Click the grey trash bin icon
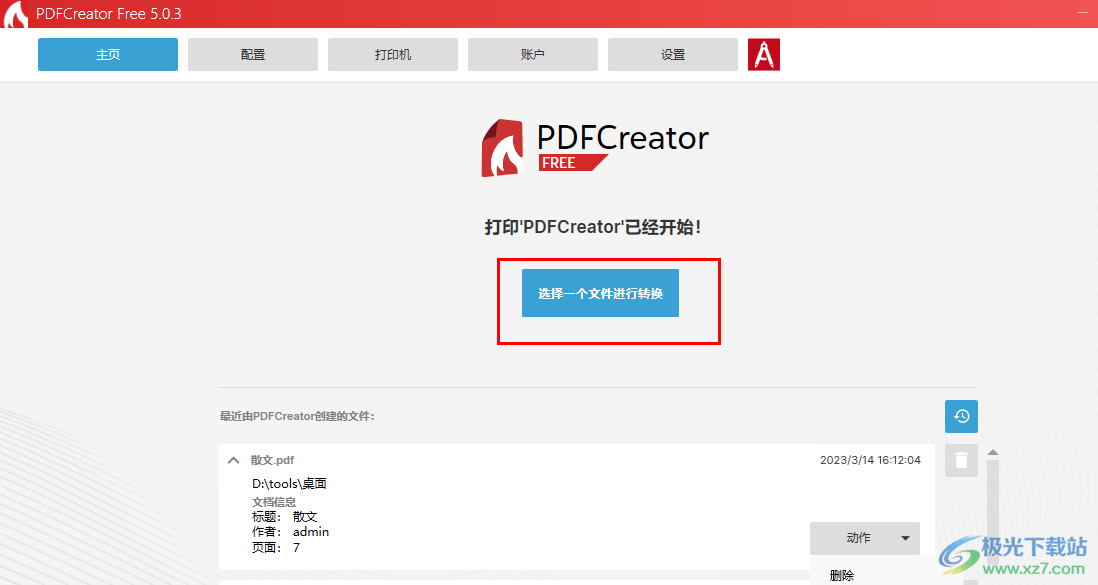 961,460
